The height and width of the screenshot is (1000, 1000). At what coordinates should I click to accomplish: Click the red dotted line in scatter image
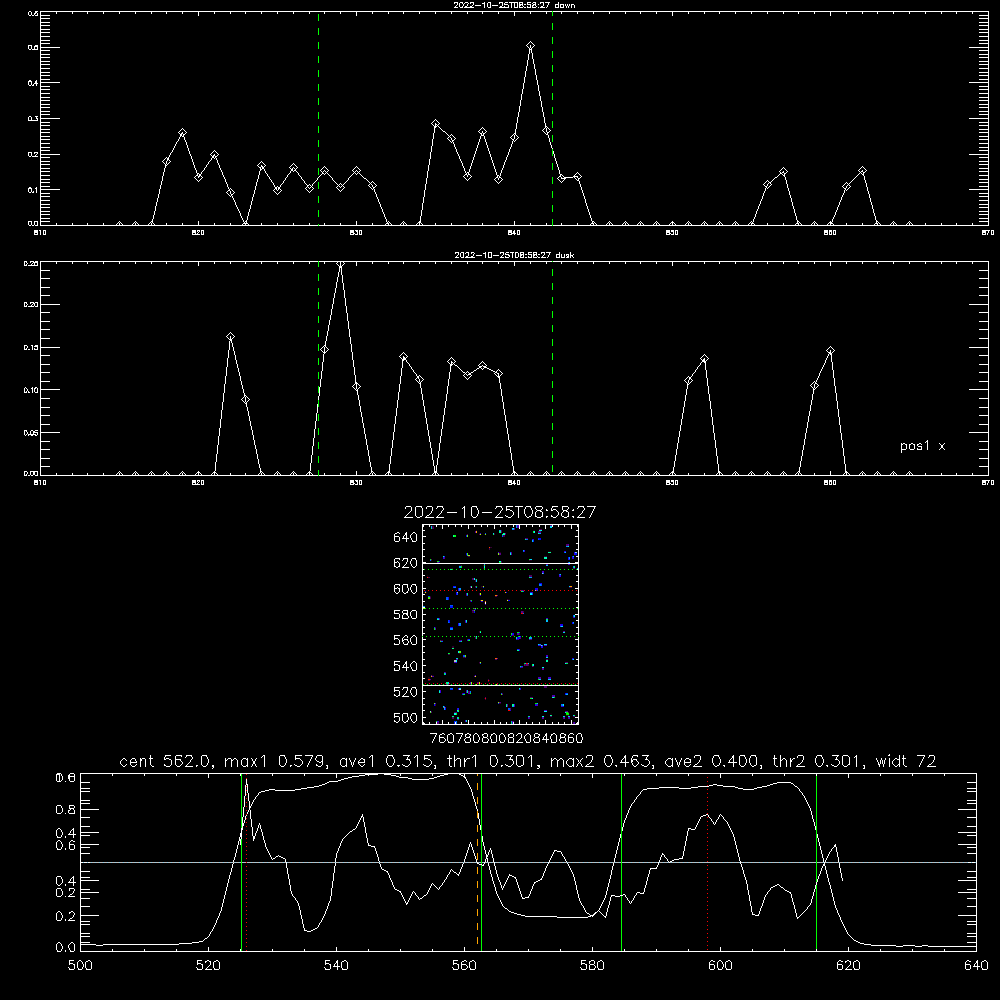click(x=500, y=591)
